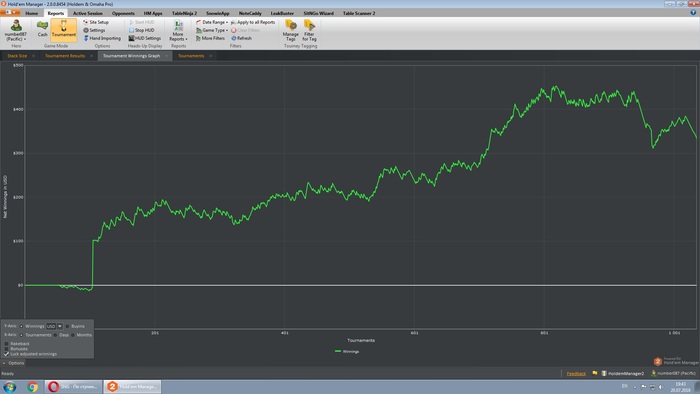Click HoldemManager2 database icon in status bar
The height and width of the screenshot is (394, 700).
coord(623,373)
